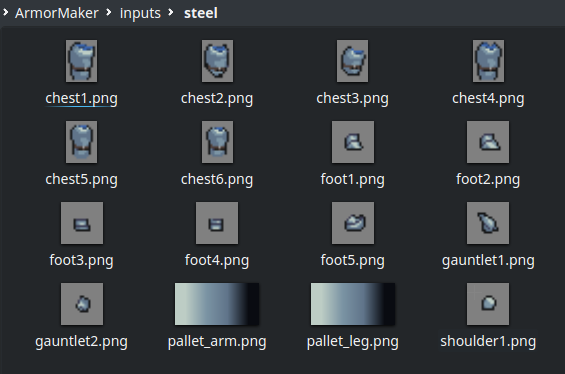Select the pallet_arm.png gradient image

pos(217,304)
